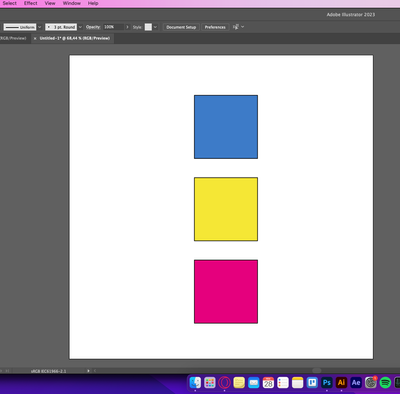Click the Document Setup button

[181, 27]
